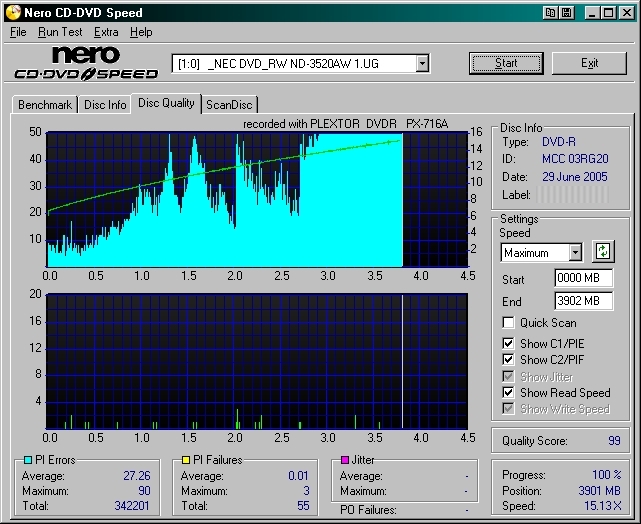Open the Maximum speed dropdown
641x524 pixels.
click(575, 253)
